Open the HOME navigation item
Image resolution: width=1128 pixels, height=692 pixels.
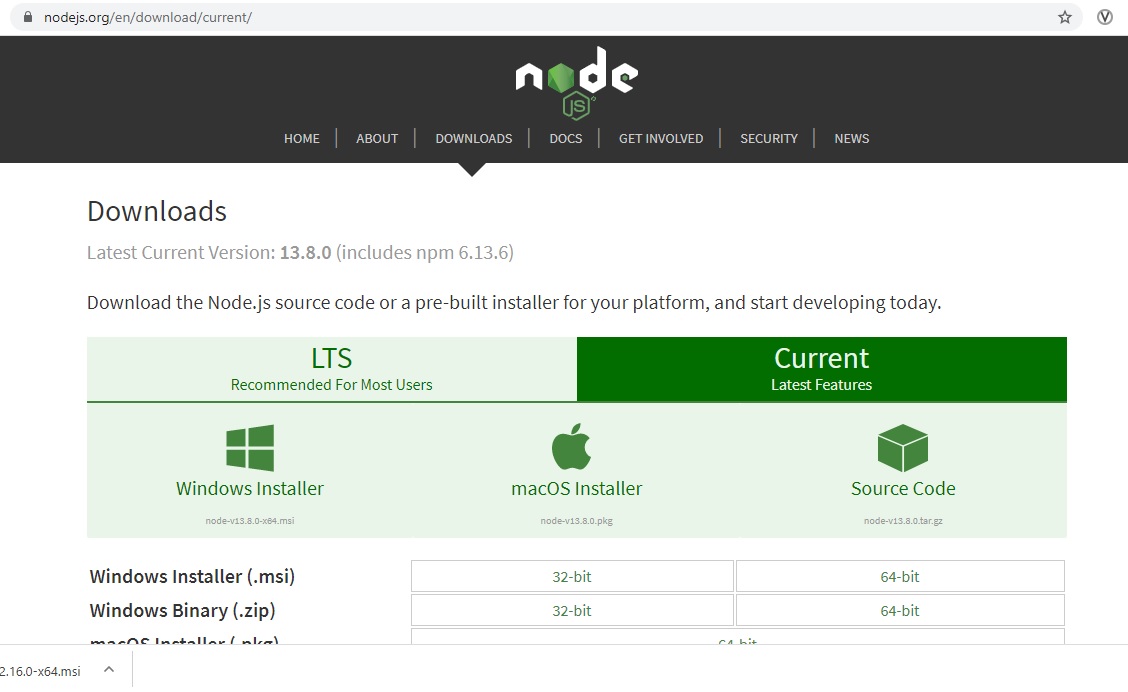click(301, 138)
